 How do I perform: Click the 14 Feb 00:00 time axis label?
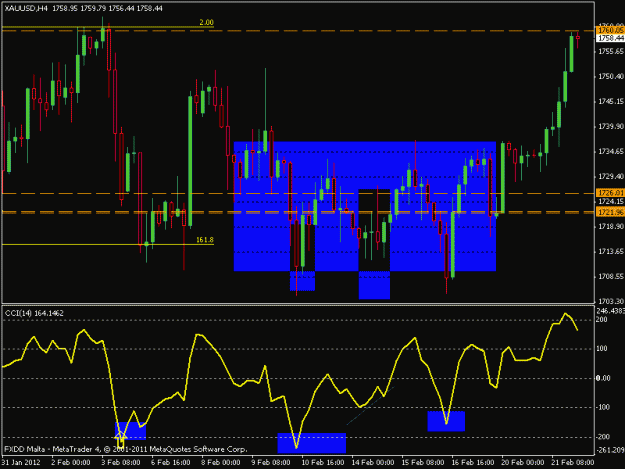(373, 462)
